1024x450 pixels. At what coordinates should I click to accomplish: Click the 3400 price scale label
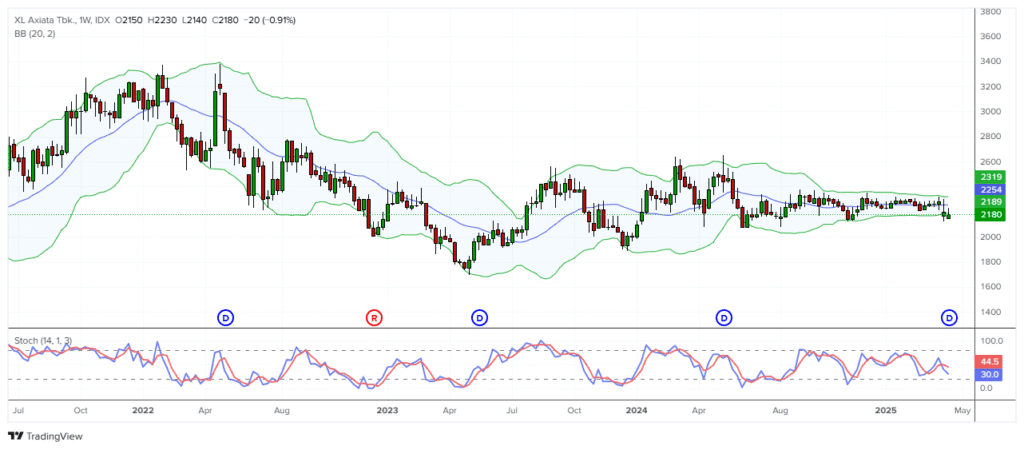pyautogui.click(x=991, y=61)
